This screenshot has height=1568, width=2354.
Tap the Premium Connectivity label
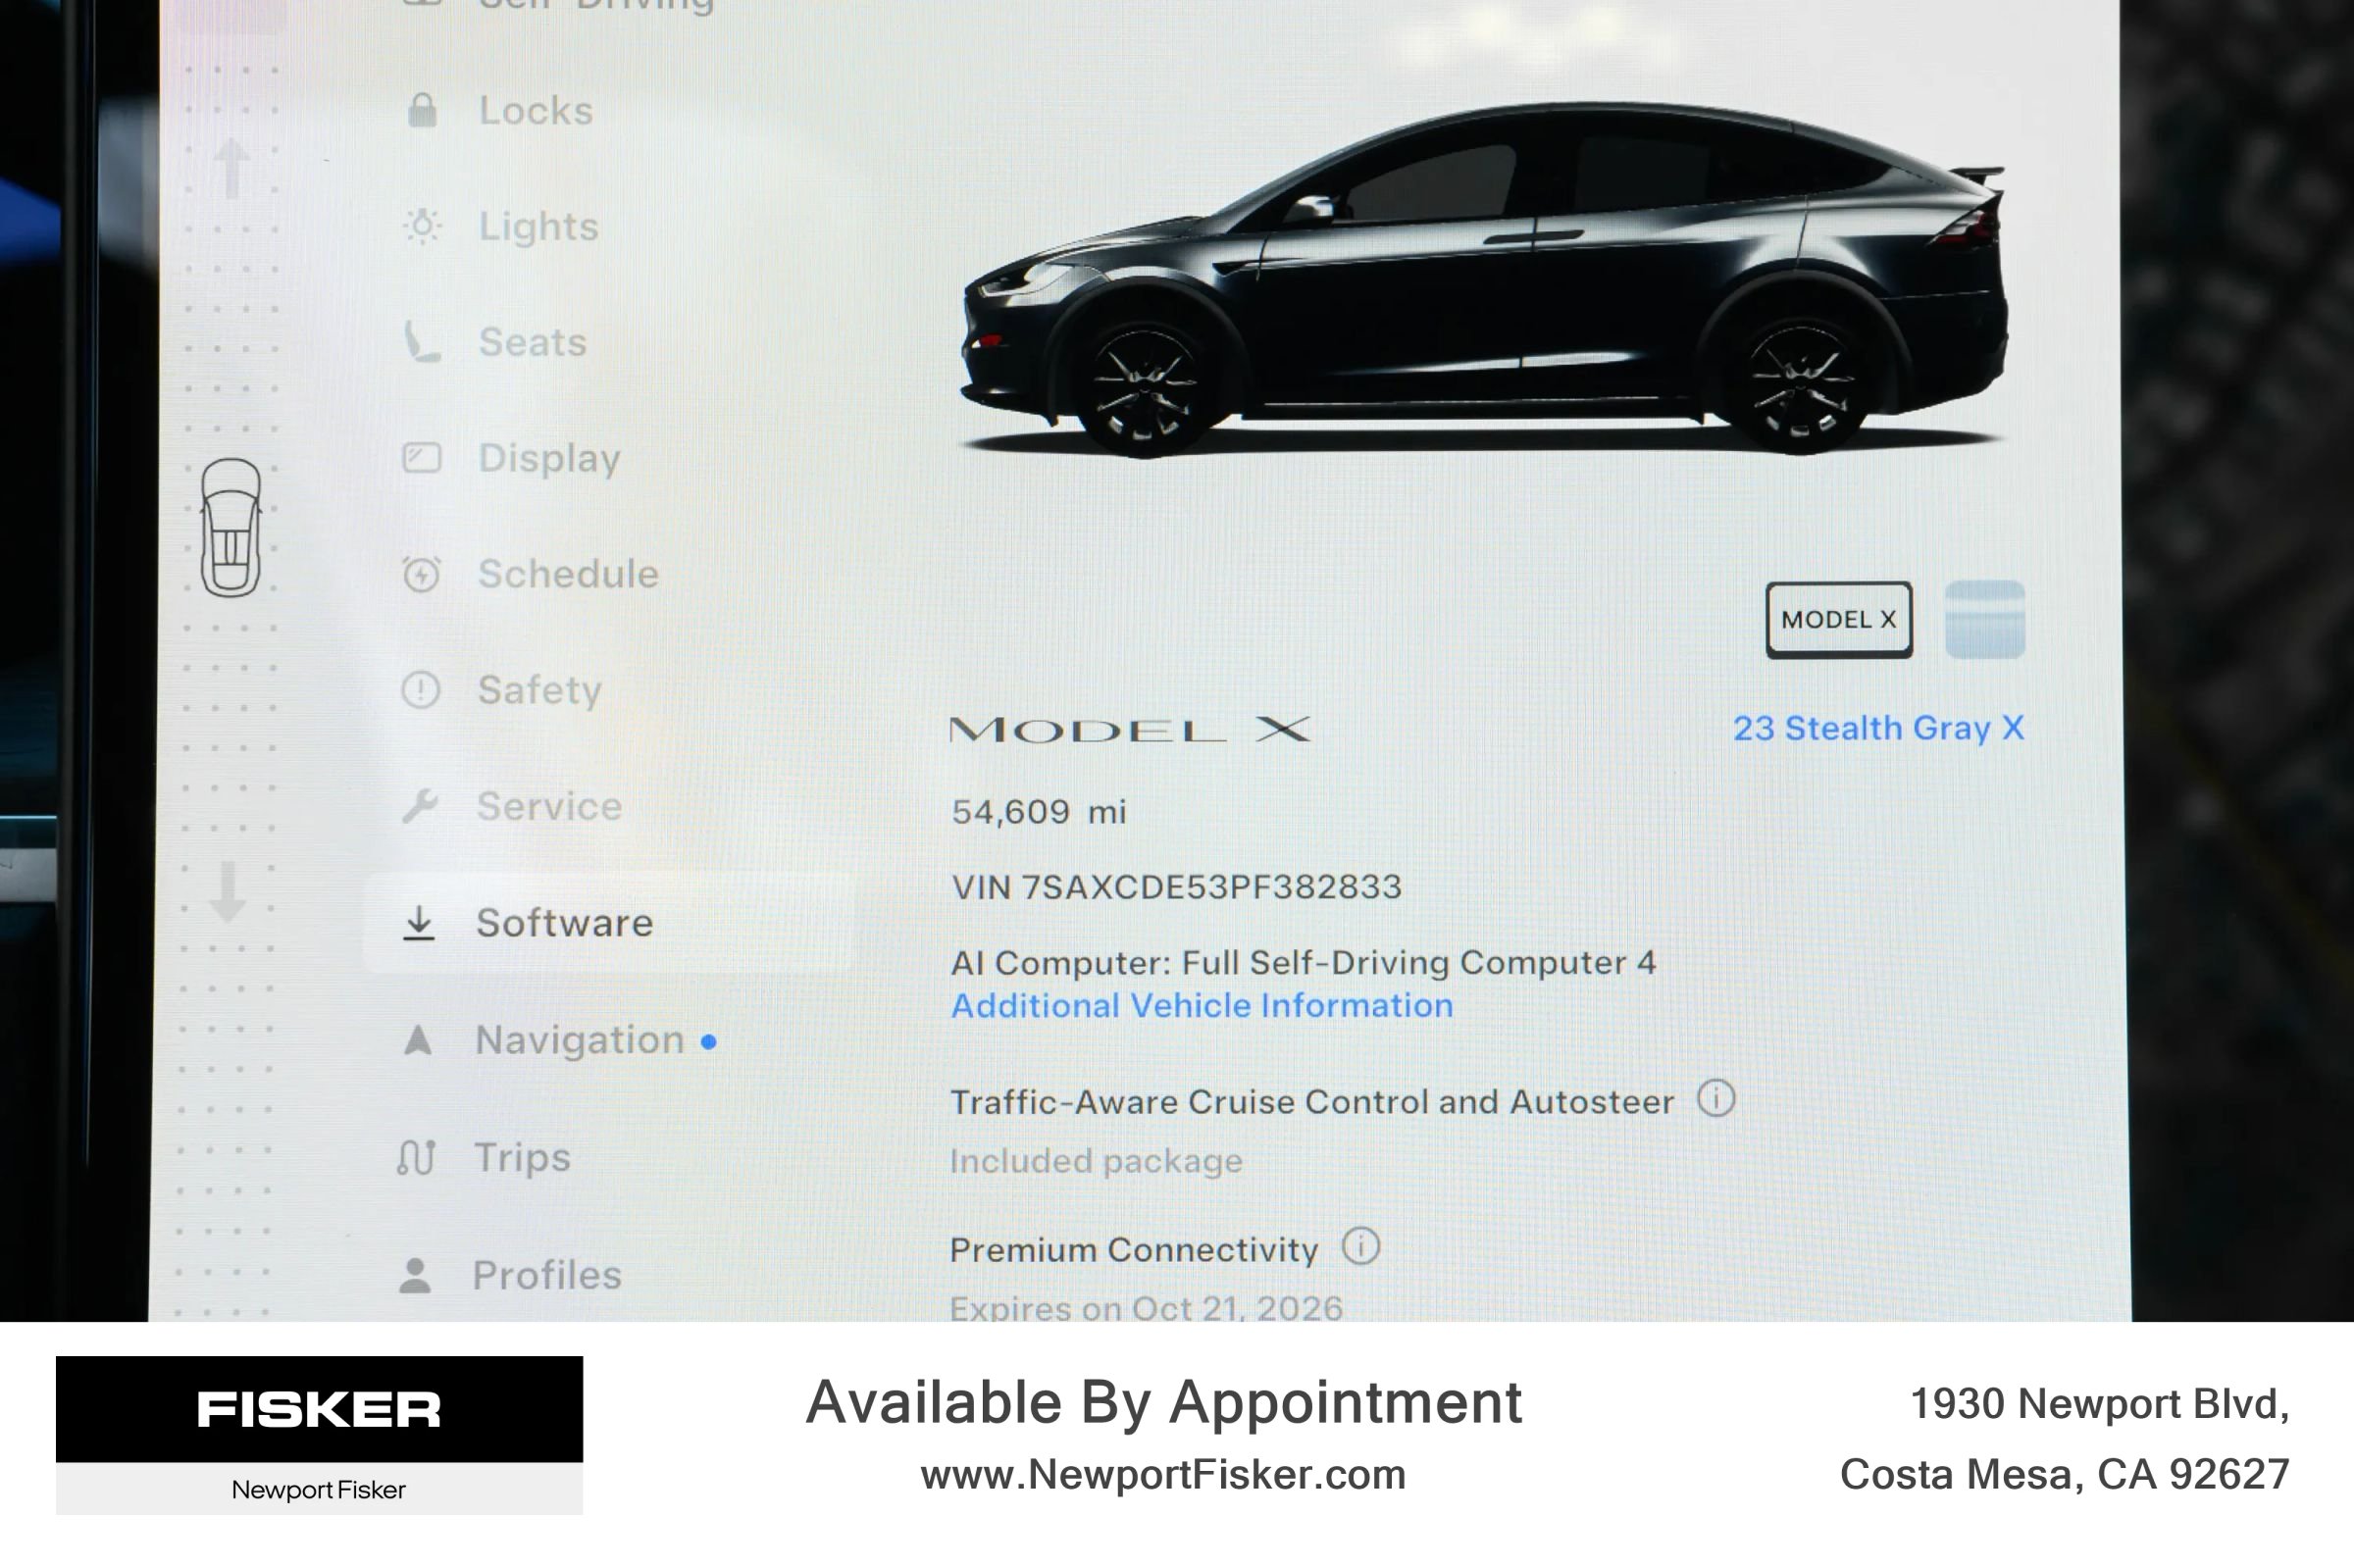[1134, 1249]
